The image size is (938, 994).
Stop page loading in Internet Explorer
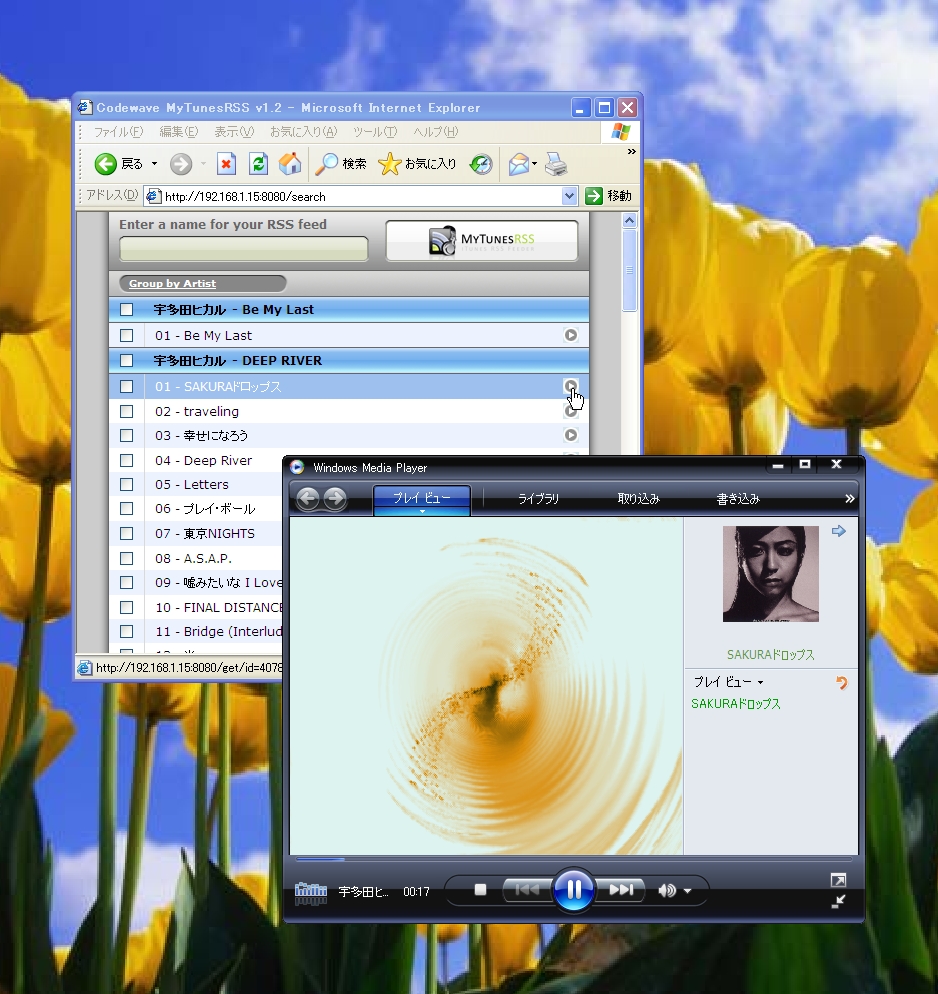coord(226,164)
